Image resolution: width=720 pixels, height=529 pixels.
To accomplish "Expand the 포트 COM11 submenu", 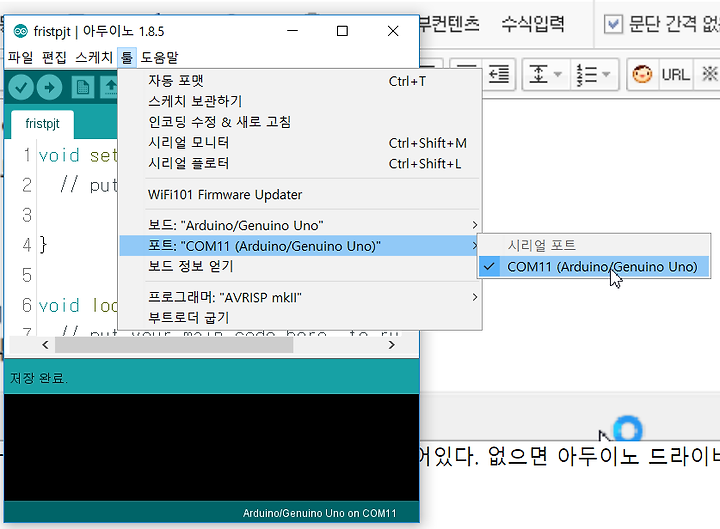I will [x=300, y=246].
